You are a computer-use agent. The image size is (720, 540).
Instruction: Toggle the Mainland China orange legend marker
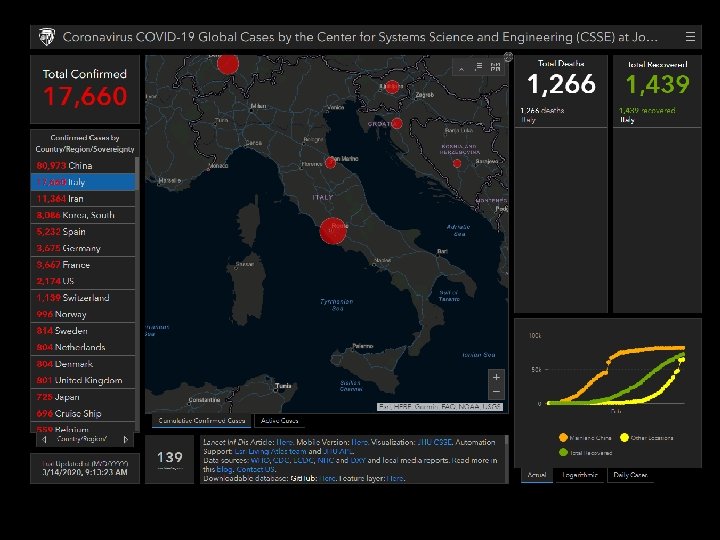[563, 438]
